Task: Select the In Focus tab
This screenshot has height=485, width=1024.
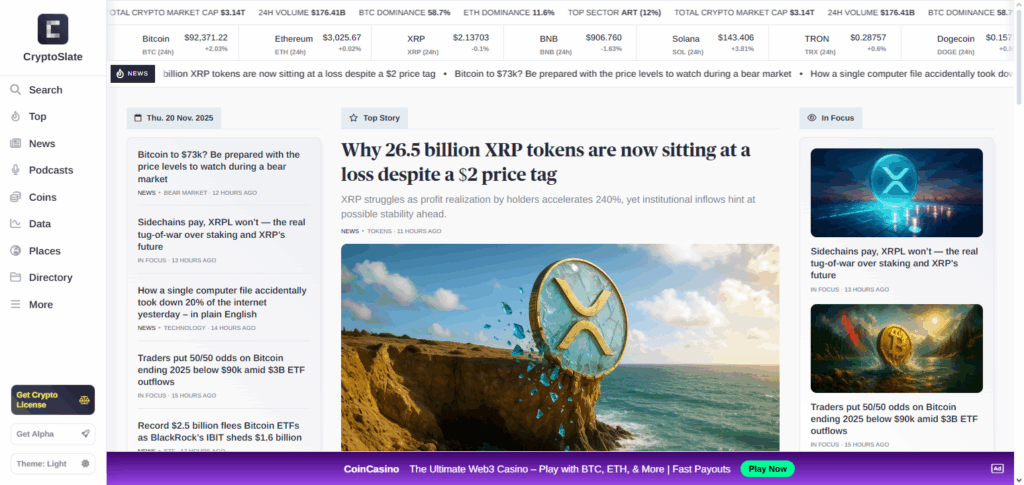Action: (x=831, y=118)
